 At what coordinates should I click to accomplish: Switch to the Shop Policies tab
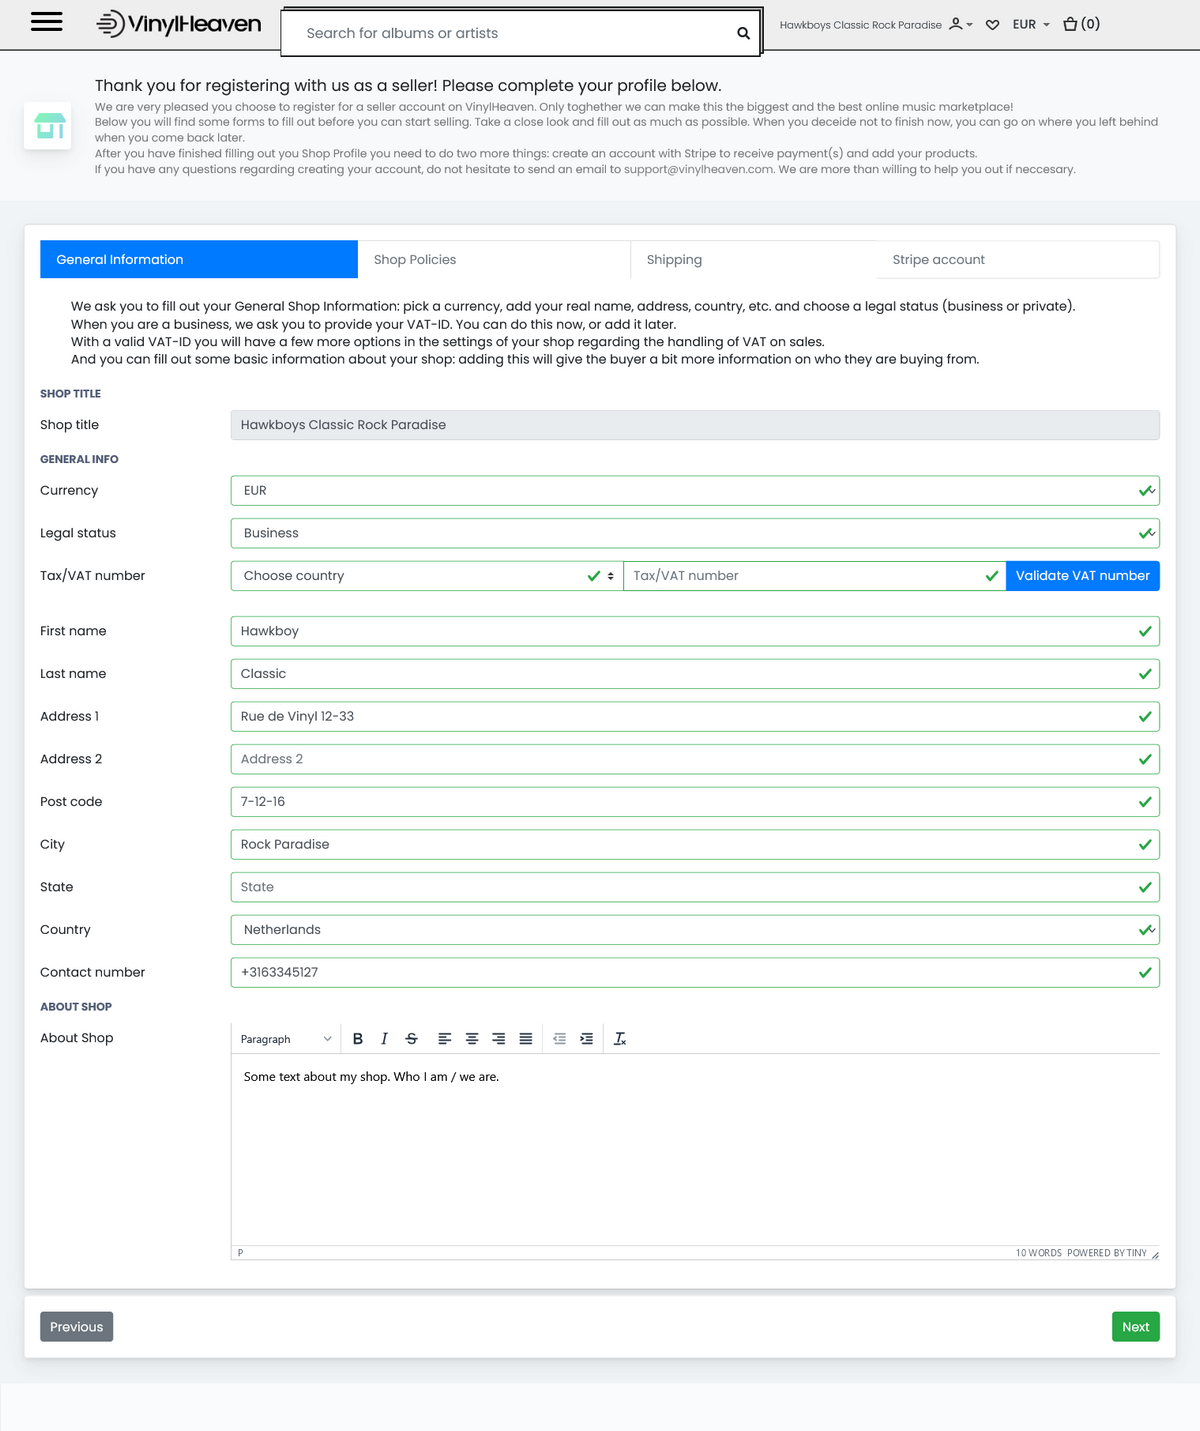point(415,260)
